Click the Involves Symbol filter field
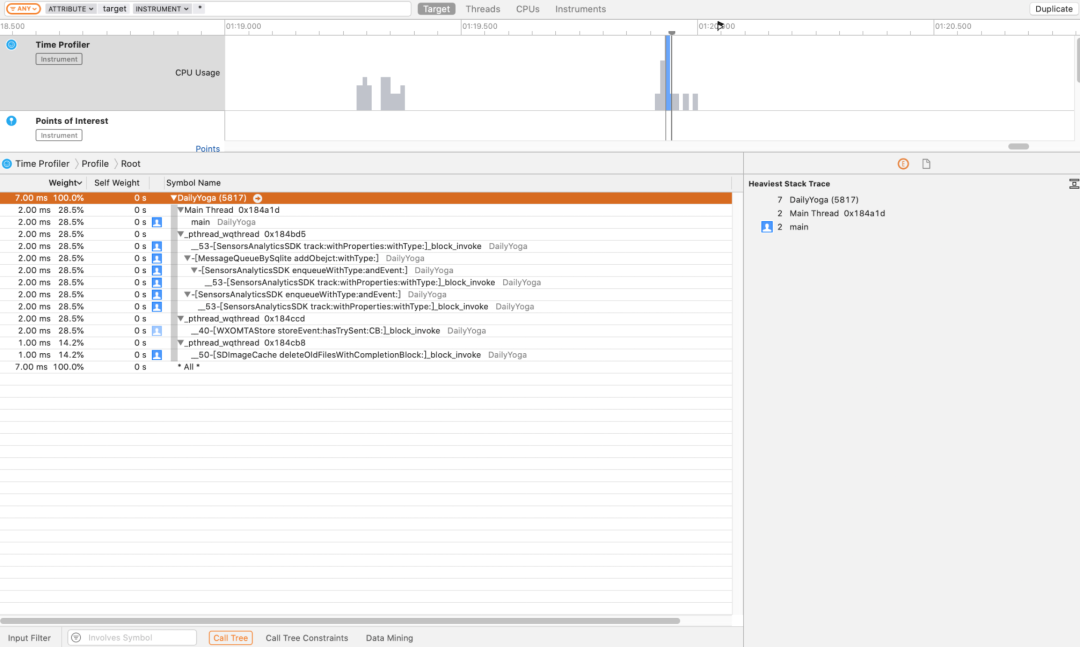The height and width of the screenshot is (647, 1080). tap(132, 638)
